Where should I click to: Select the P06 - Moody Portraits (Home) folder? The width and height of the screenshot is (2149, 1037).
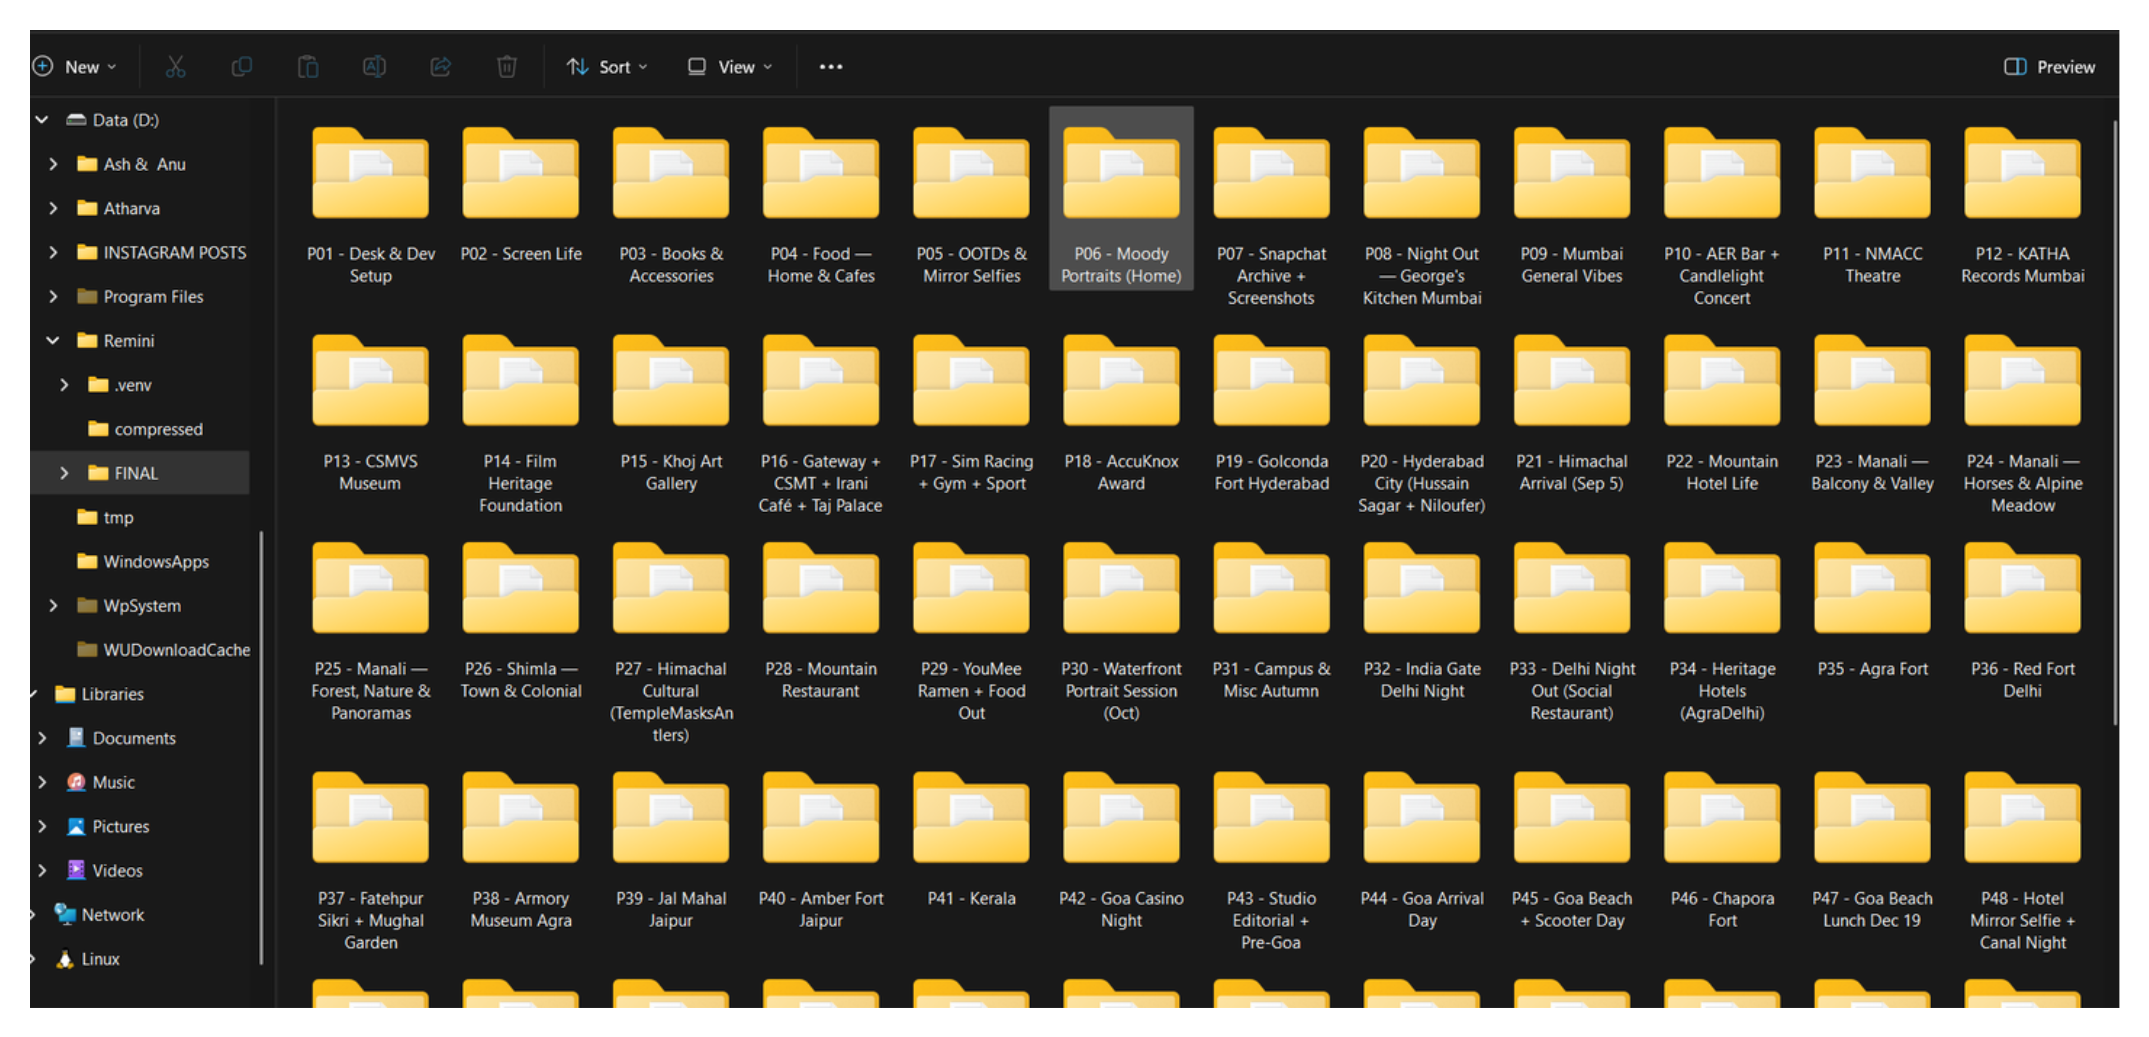click(1121, 199)
